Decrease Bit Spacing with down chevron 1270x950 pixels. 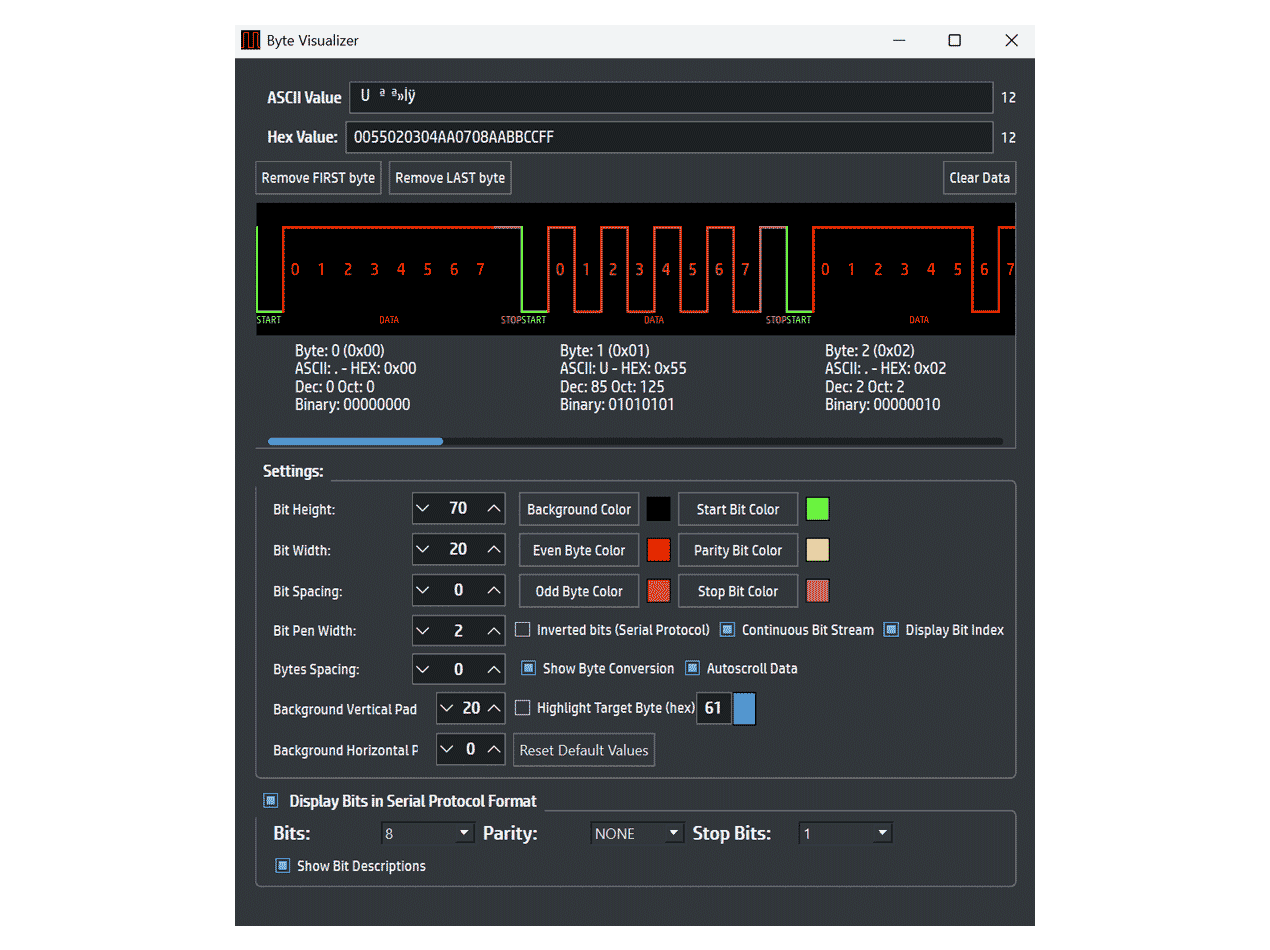pos(423,591)
